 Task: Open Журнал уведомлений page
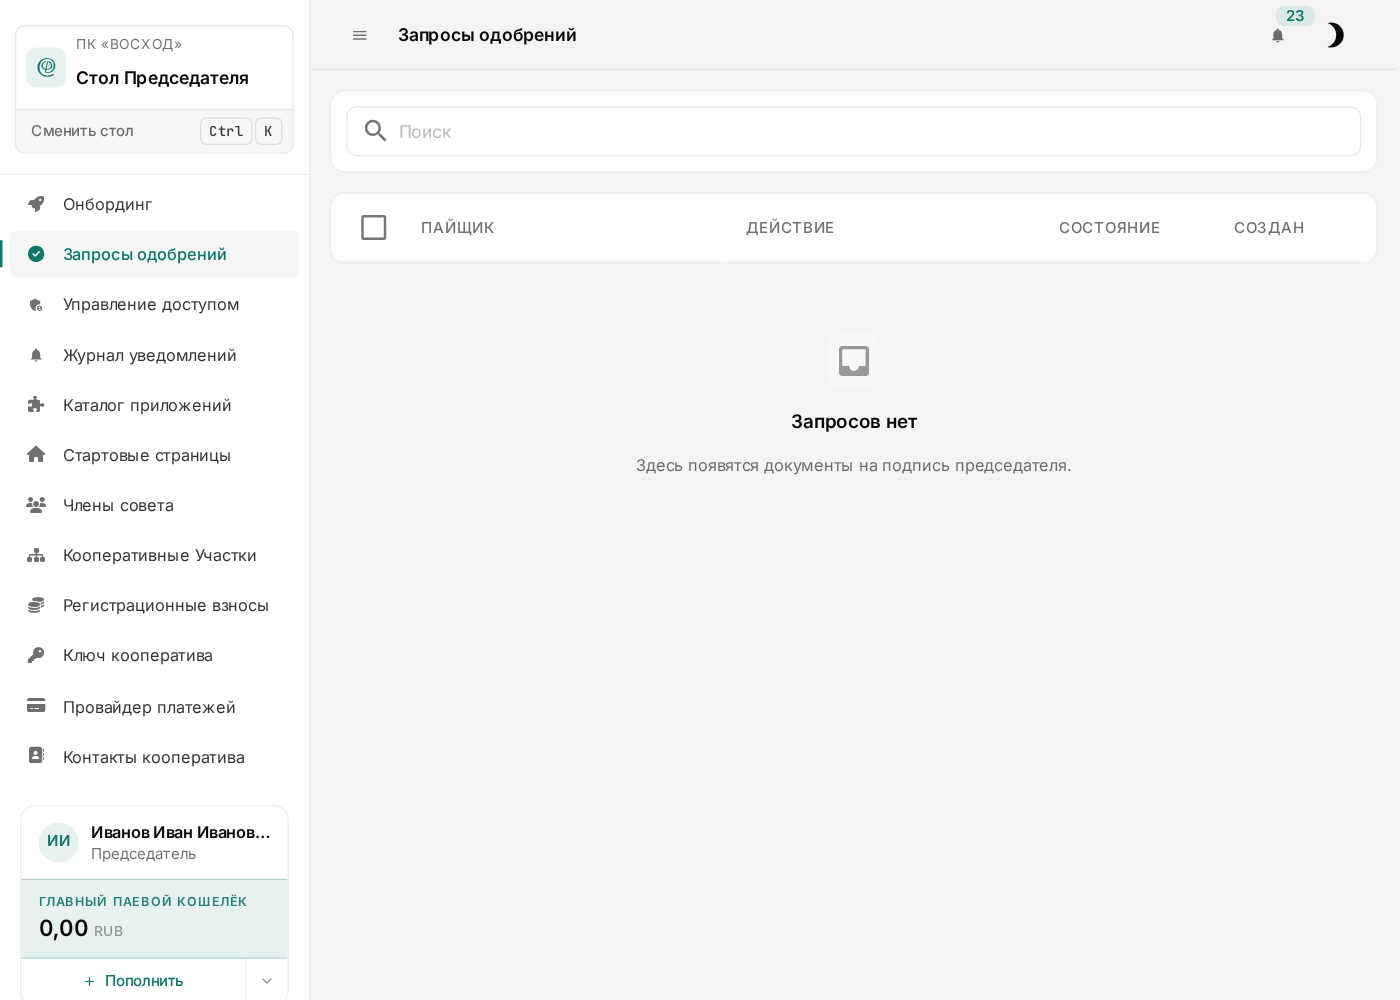pyautogui.click(x=154, y=355)
